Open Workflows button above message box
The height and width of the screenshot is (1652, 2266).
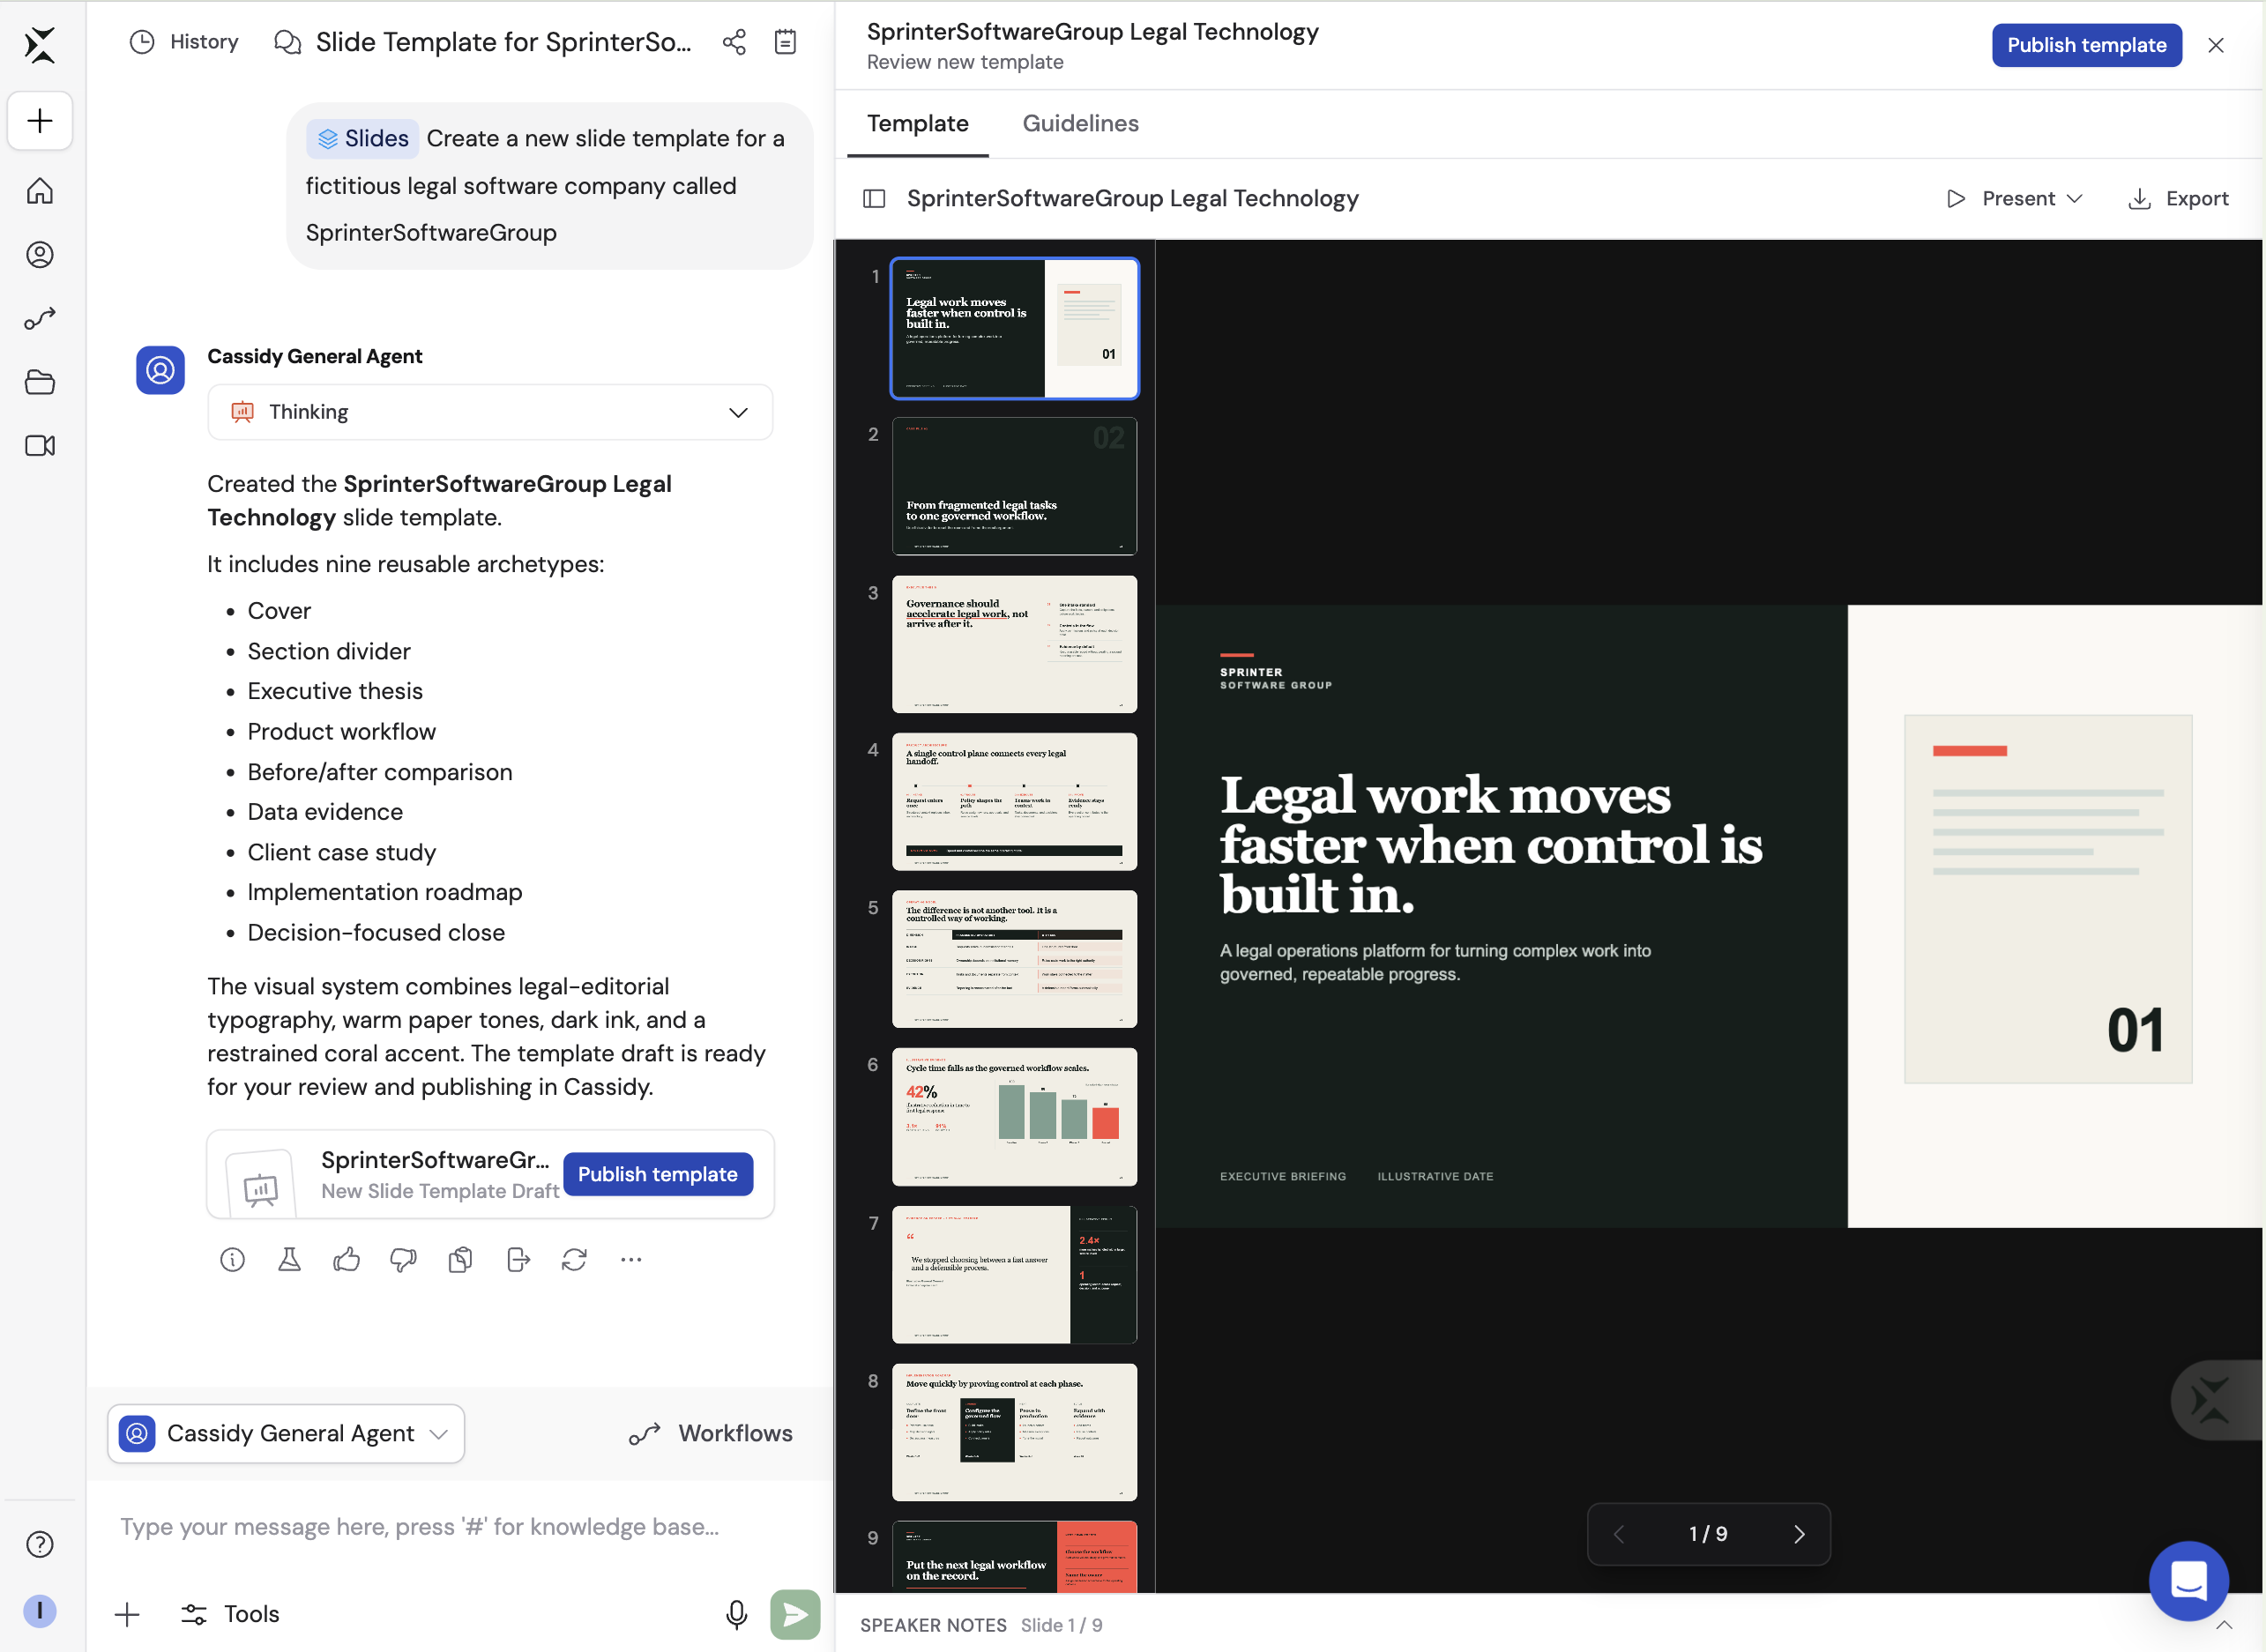coord(711,1433)
